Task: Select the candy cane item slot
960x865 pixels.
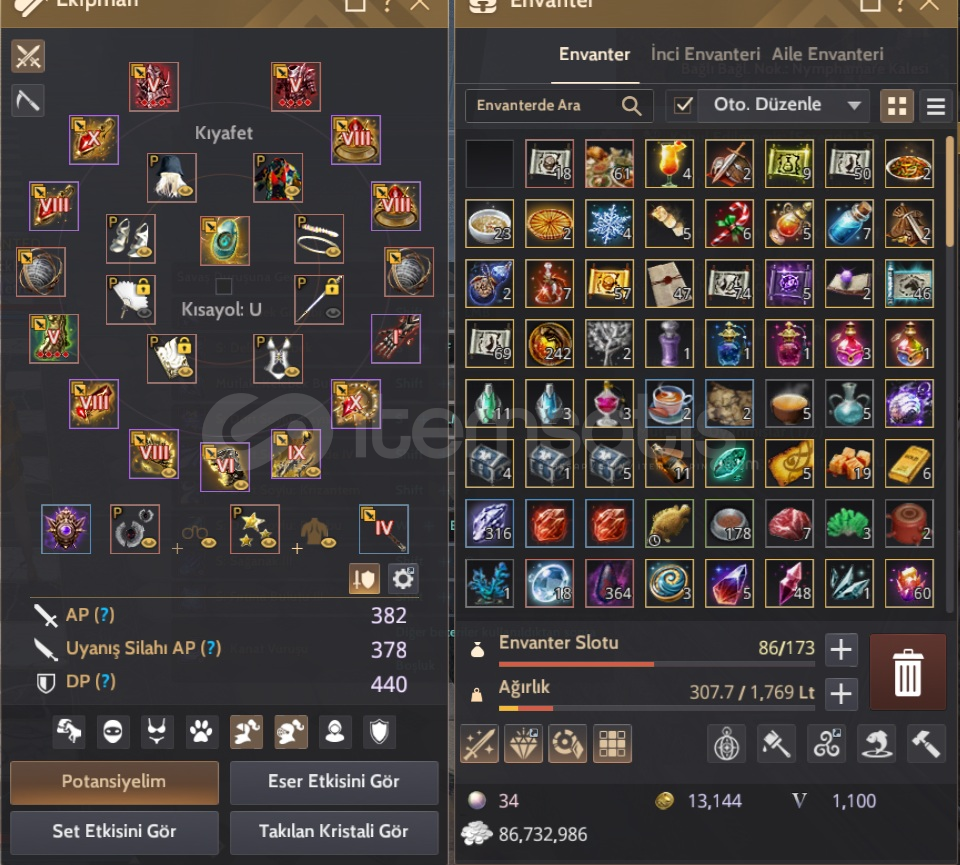Action: click(x=729, y=223)
